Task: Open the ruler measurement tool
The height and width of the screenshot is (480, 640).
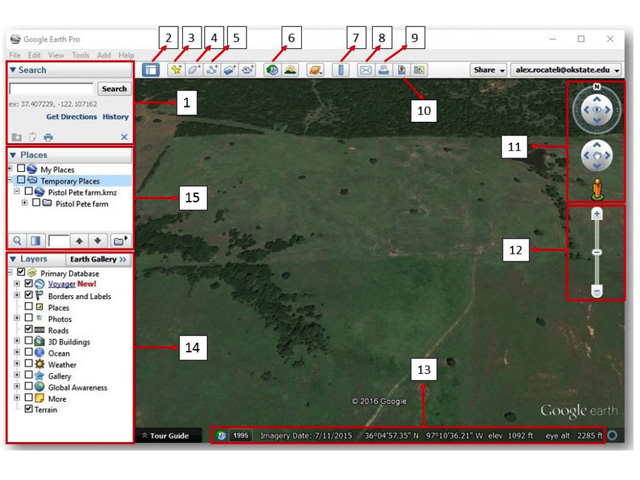Action: pos(340,70)
